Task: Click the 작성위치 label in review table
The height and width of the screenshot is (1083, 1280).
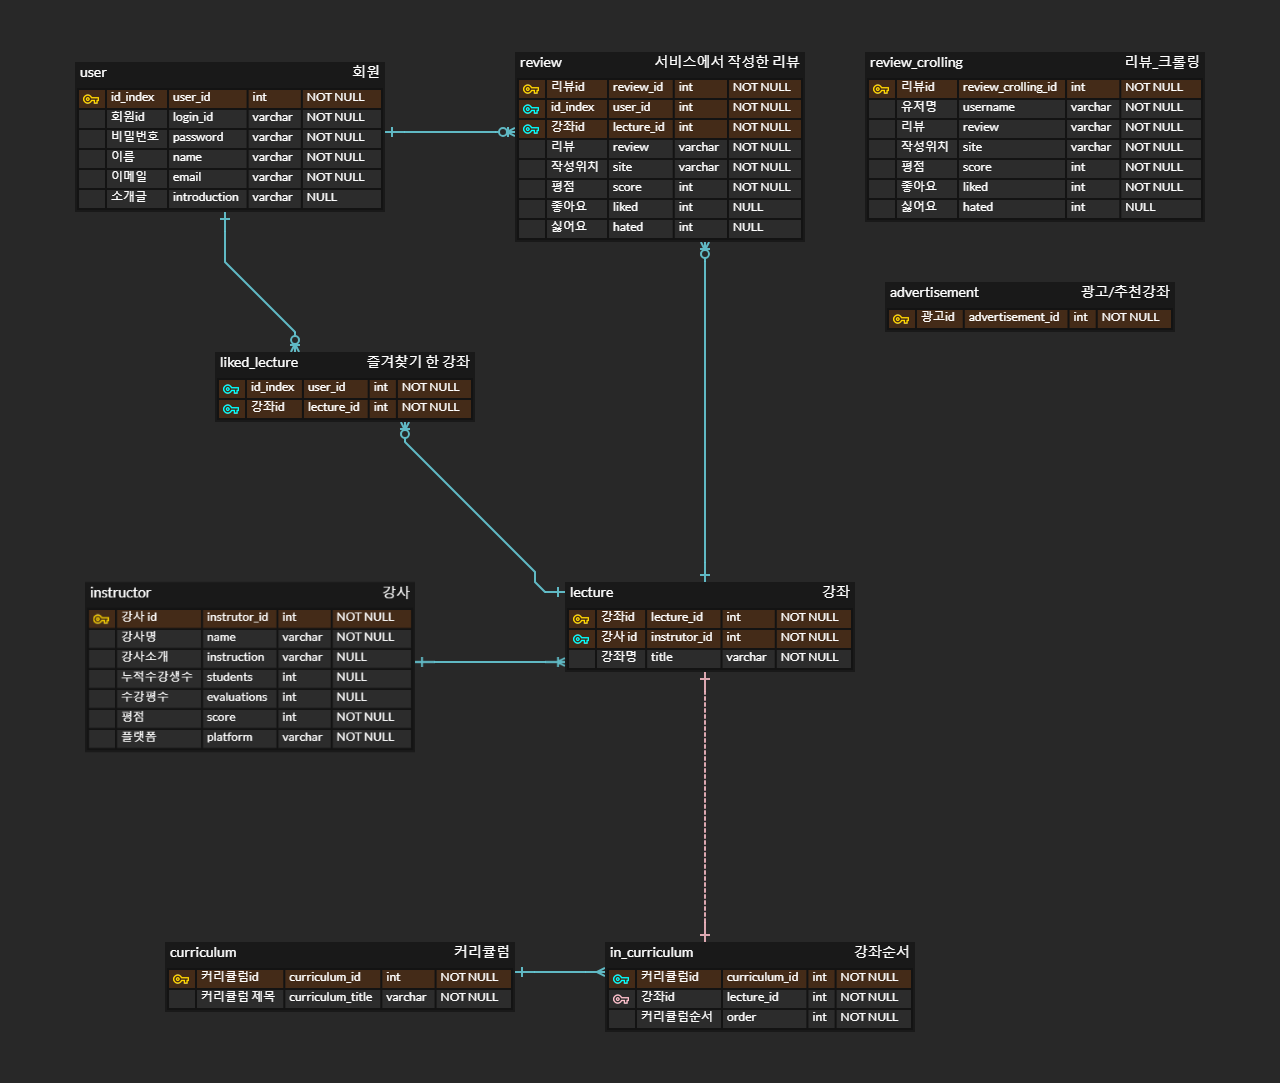Action: (575, 167)
